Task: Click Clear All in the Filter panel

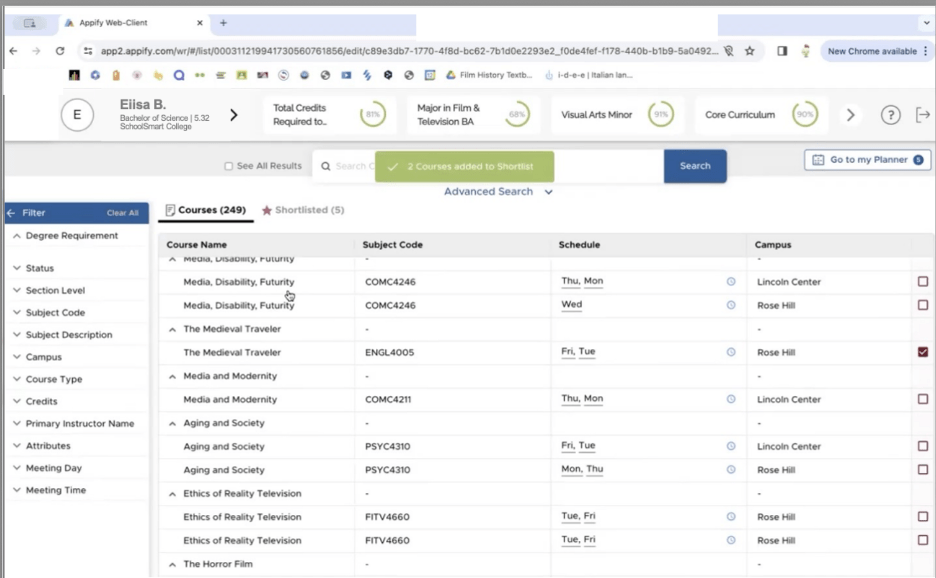Action: coord(123,213)
